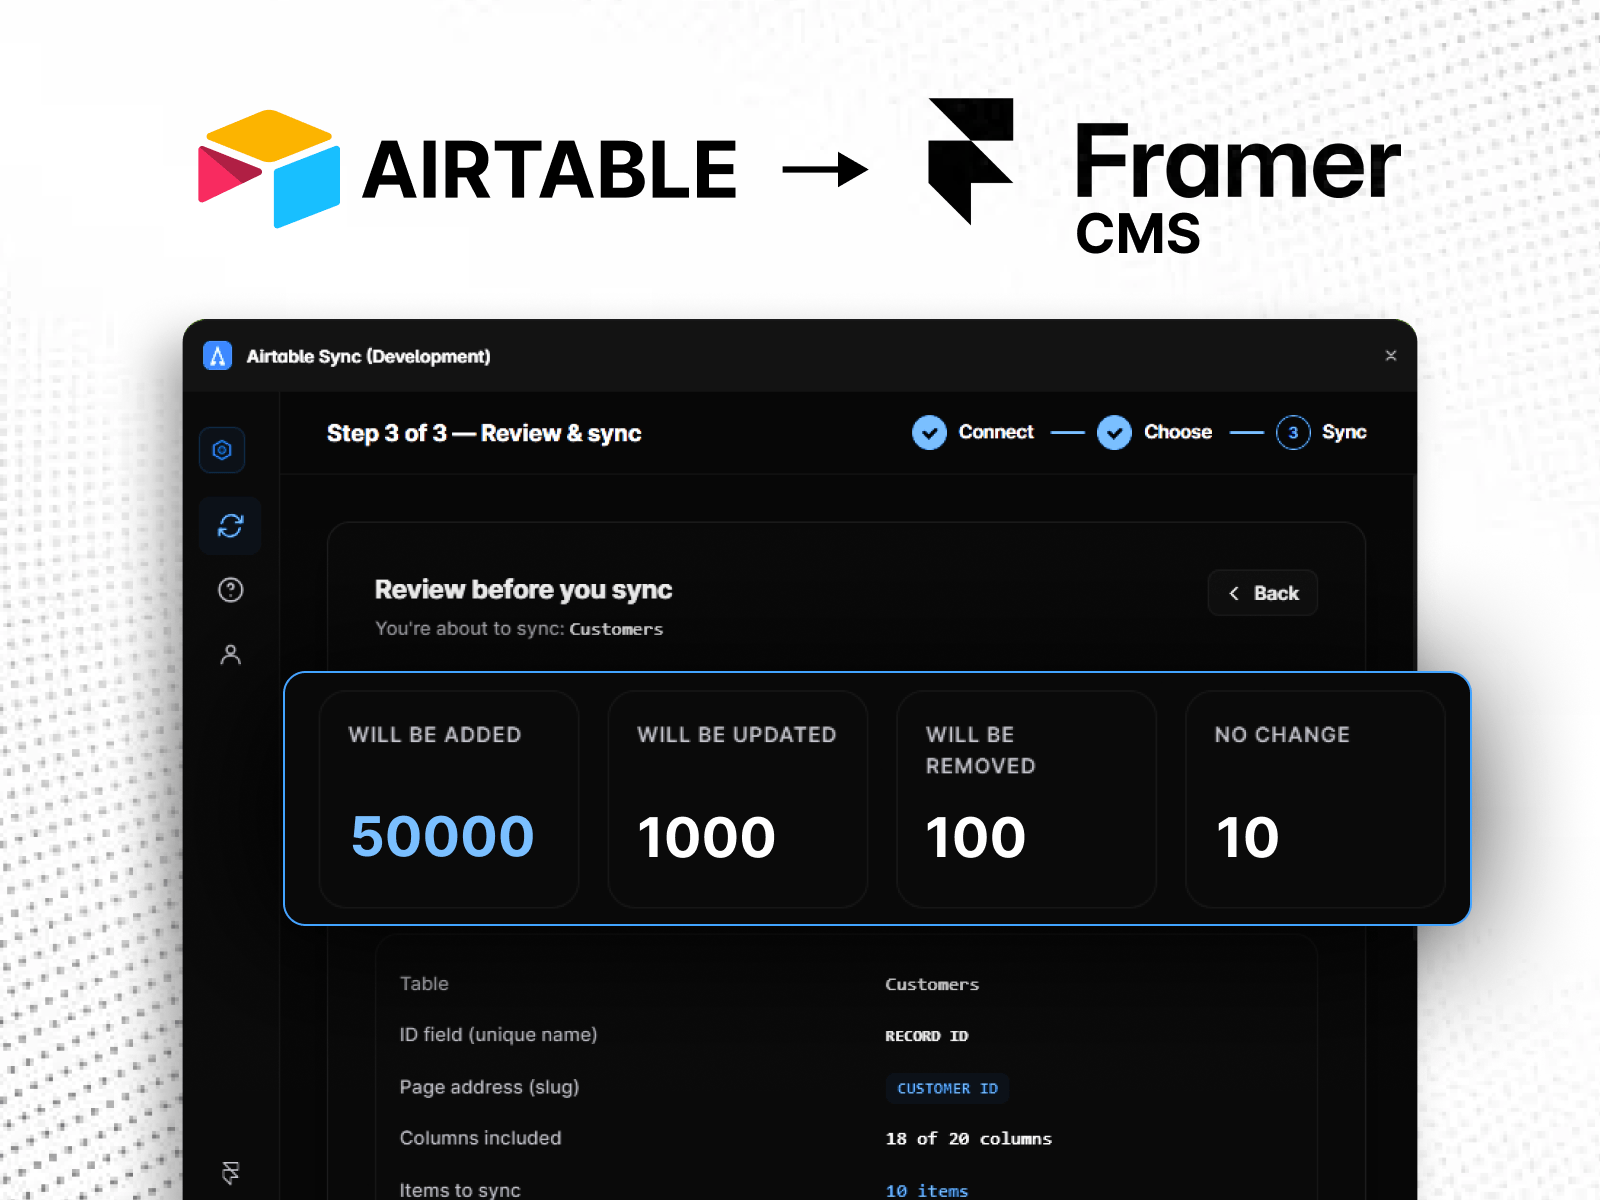Click the step 3 circle indicator
The image size is (1600, 1200).
point(1293,433)
